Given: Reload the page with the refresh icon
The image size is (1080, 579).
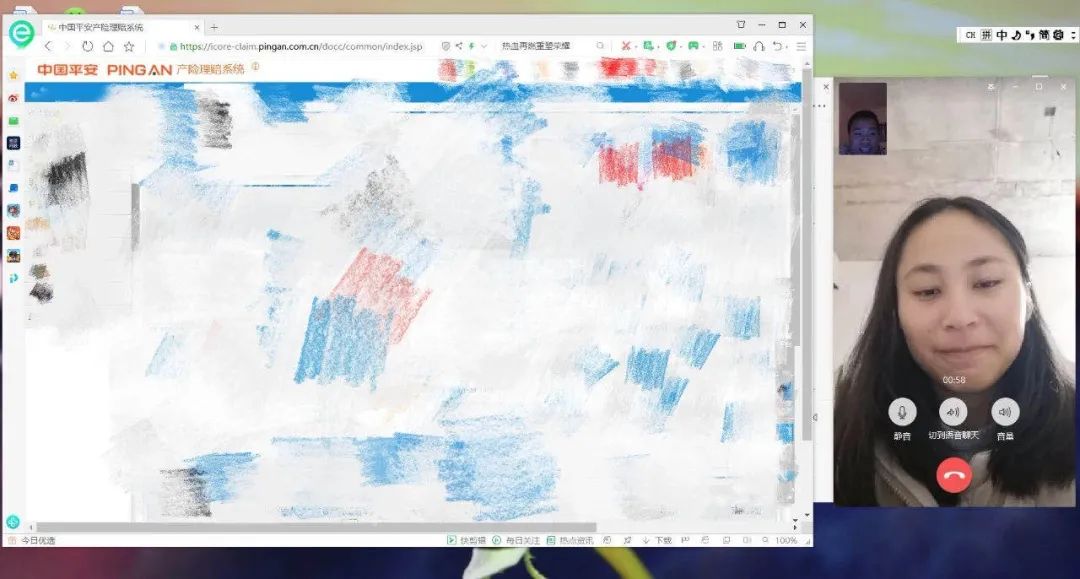Looking at the screenshot, I should [88, 46].
